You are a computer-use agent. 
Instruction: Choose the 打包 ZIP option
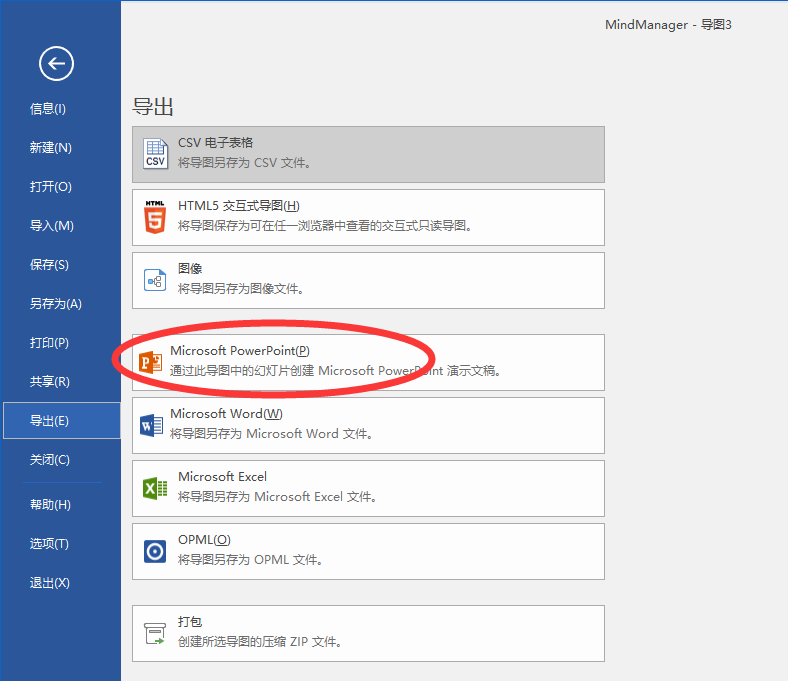pos(368,633)
